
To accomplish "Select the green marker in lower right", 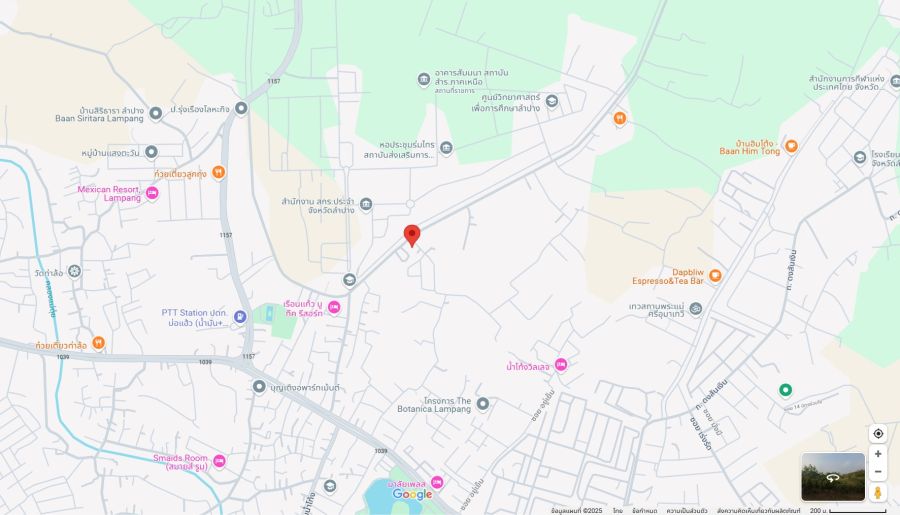I will click(x=785, y=390).
